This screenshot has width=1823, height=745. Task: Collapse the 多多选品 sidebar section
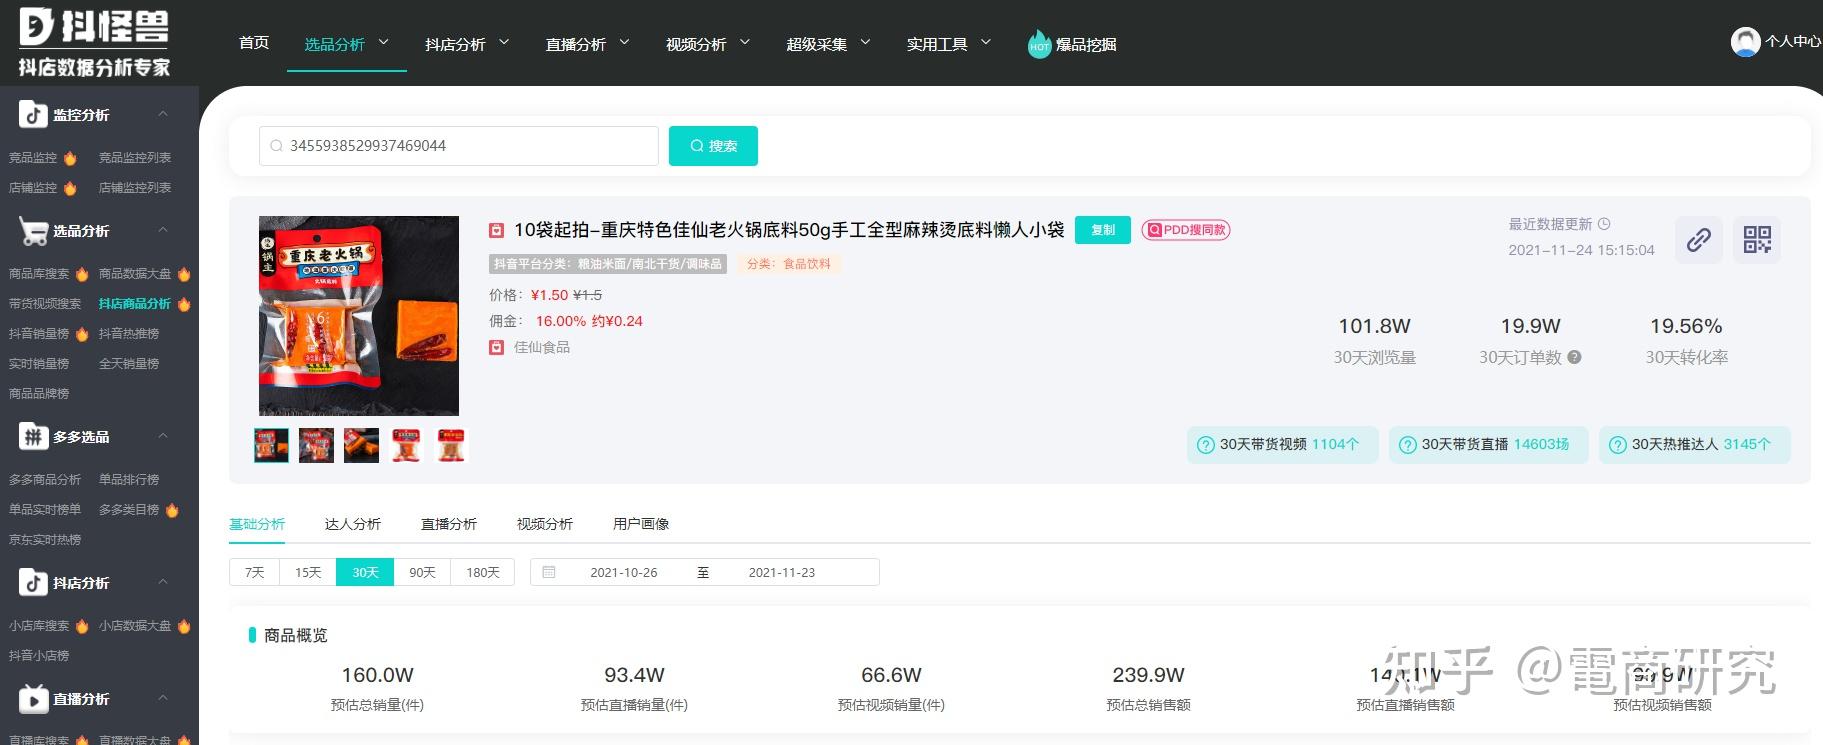(x=163, y=436)
